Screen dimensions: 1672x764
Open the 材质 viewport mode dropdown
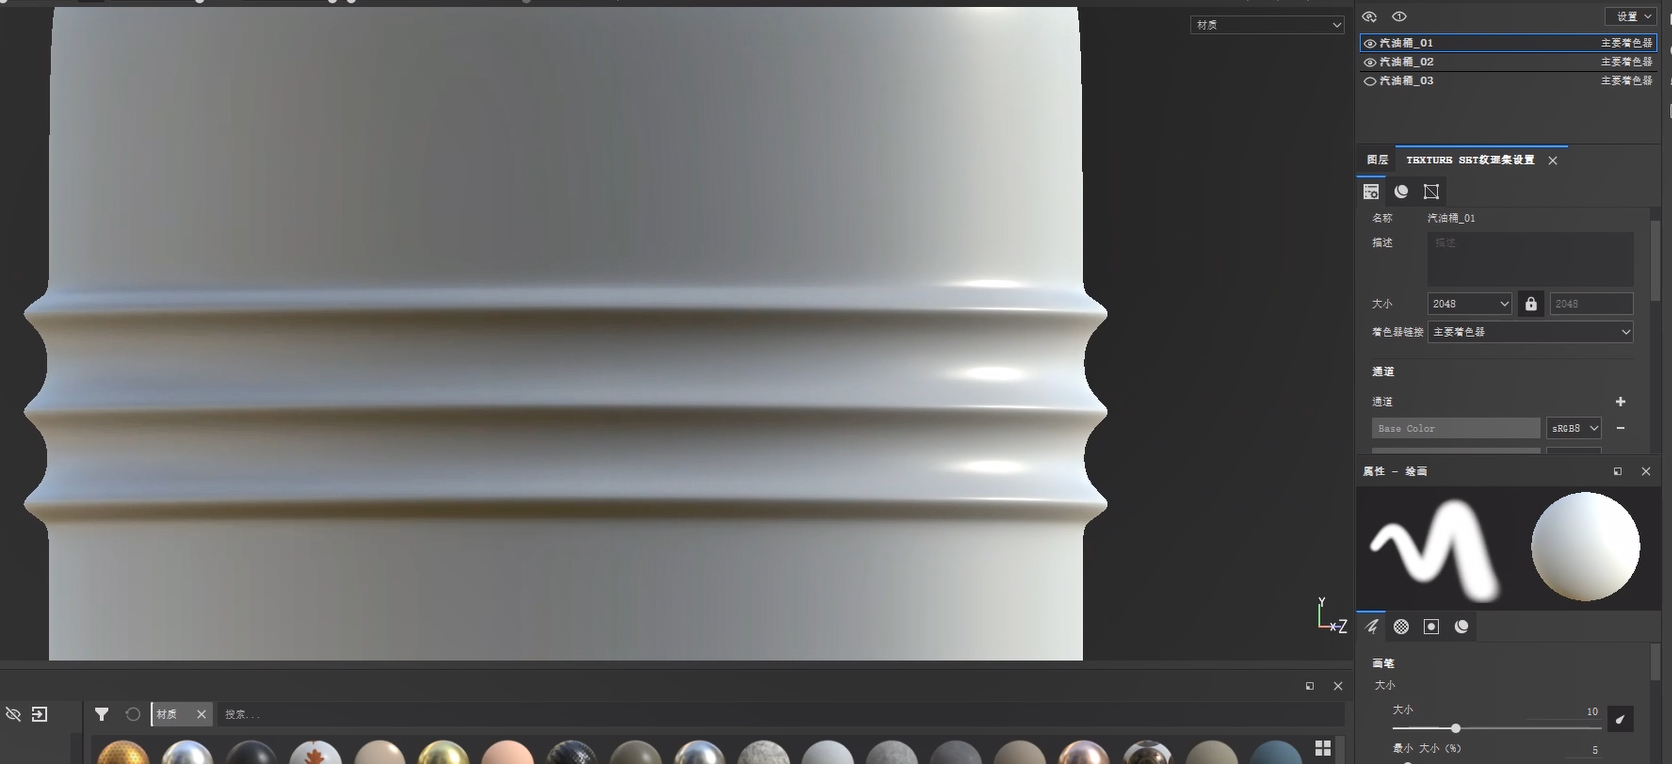point(1267,25)
